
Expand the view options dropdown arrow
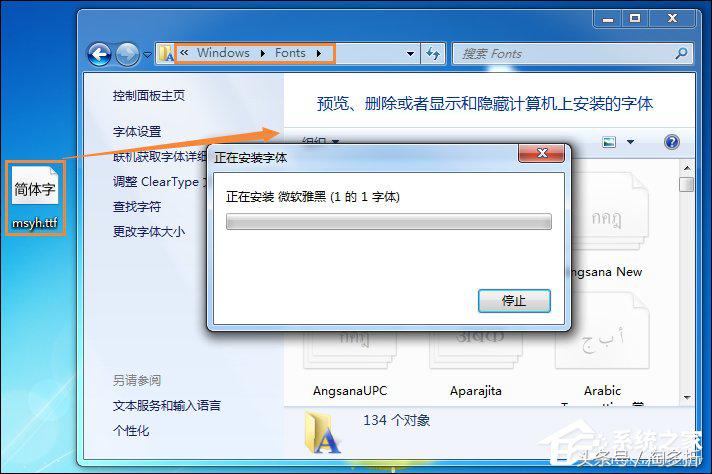click(630, 142)
